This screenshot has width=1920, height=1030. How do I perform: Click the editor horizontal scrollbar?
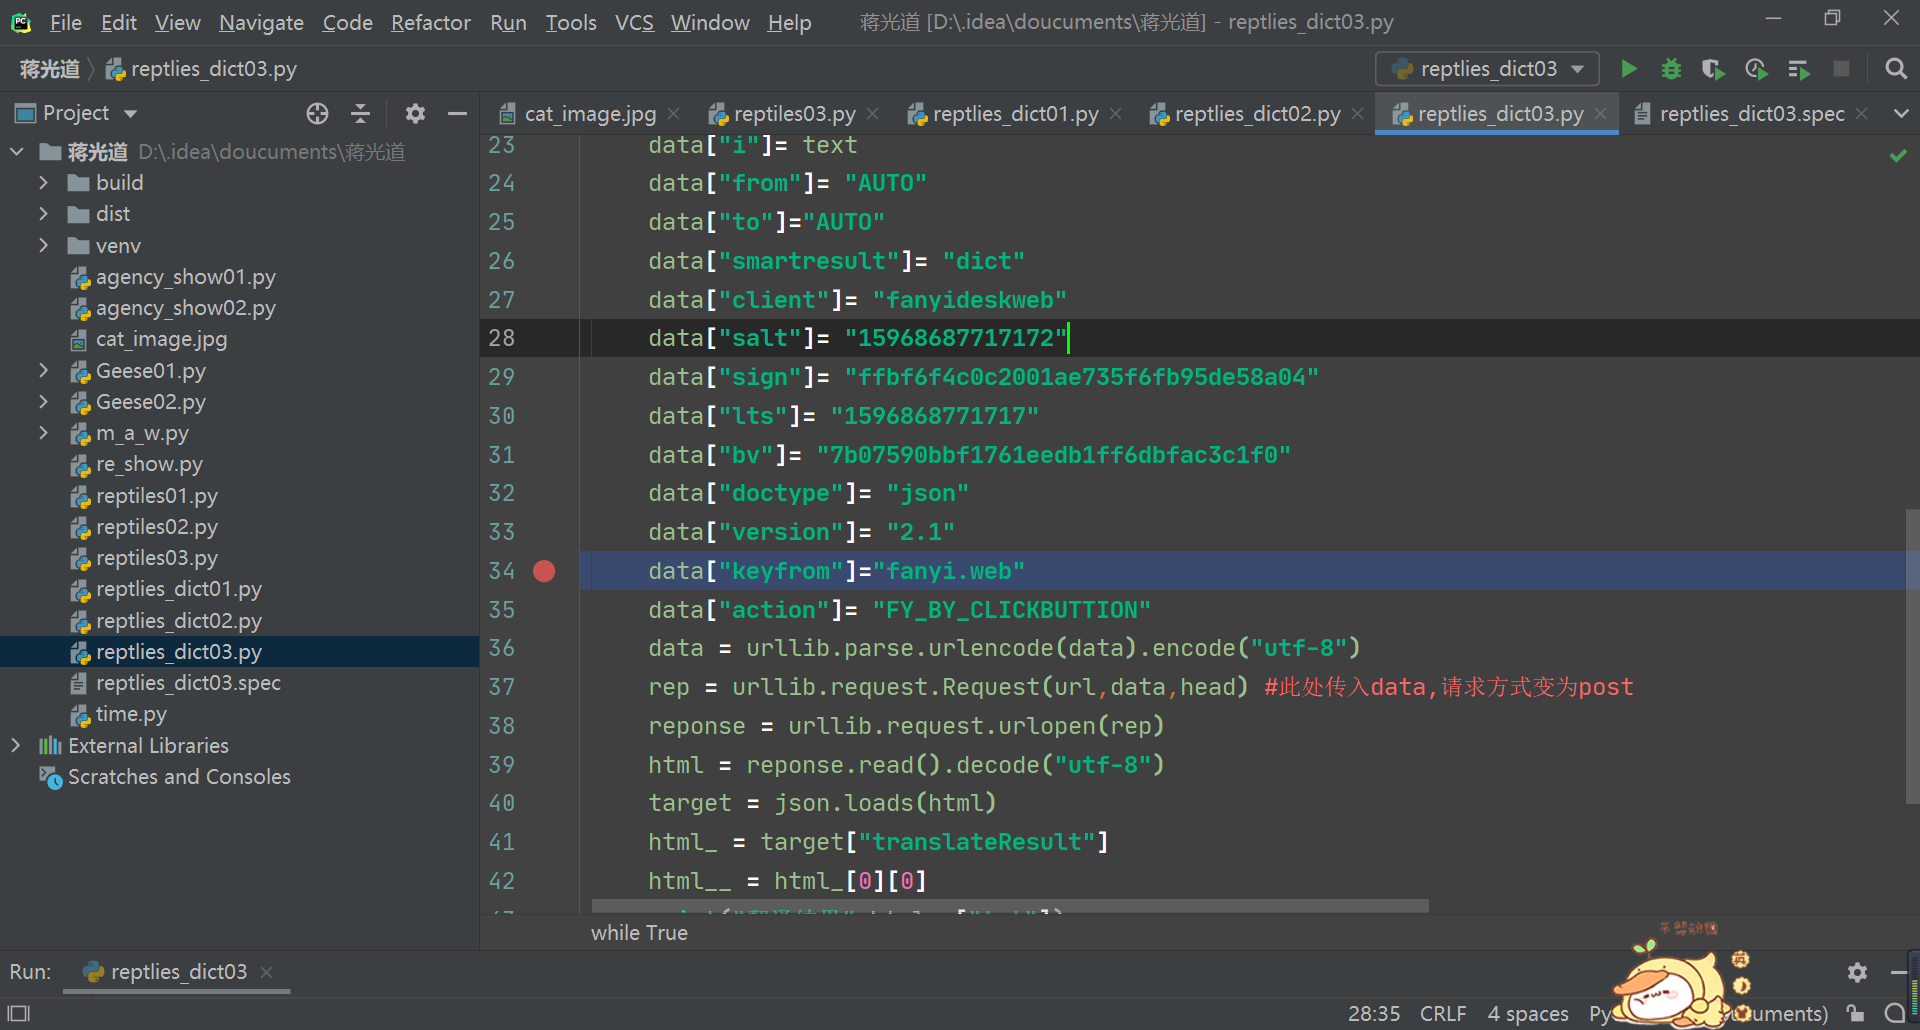click(1010, 905)
